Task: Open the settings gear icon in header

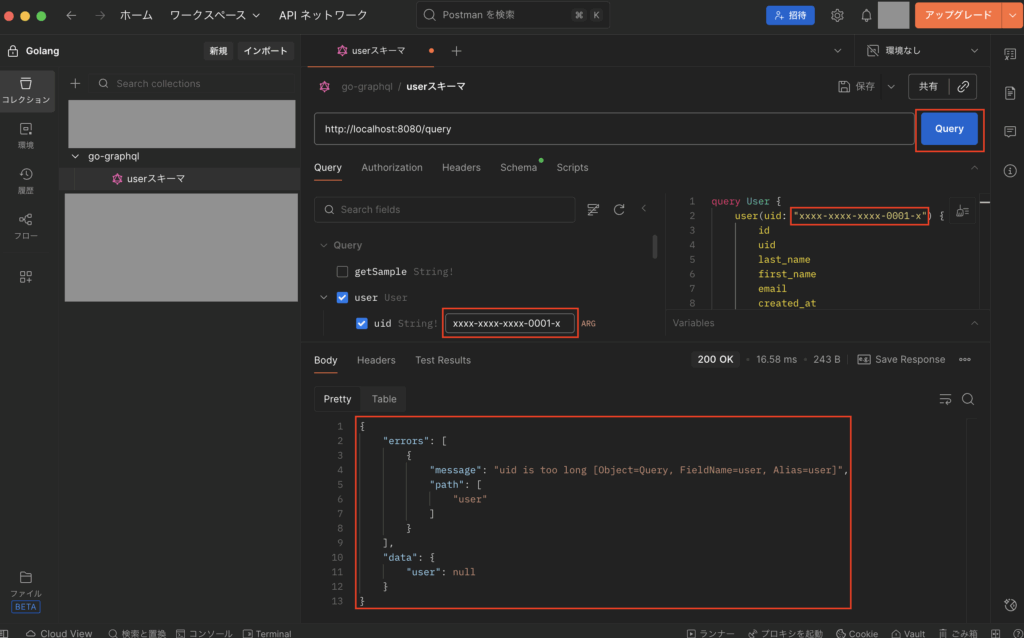Action: 837,15
